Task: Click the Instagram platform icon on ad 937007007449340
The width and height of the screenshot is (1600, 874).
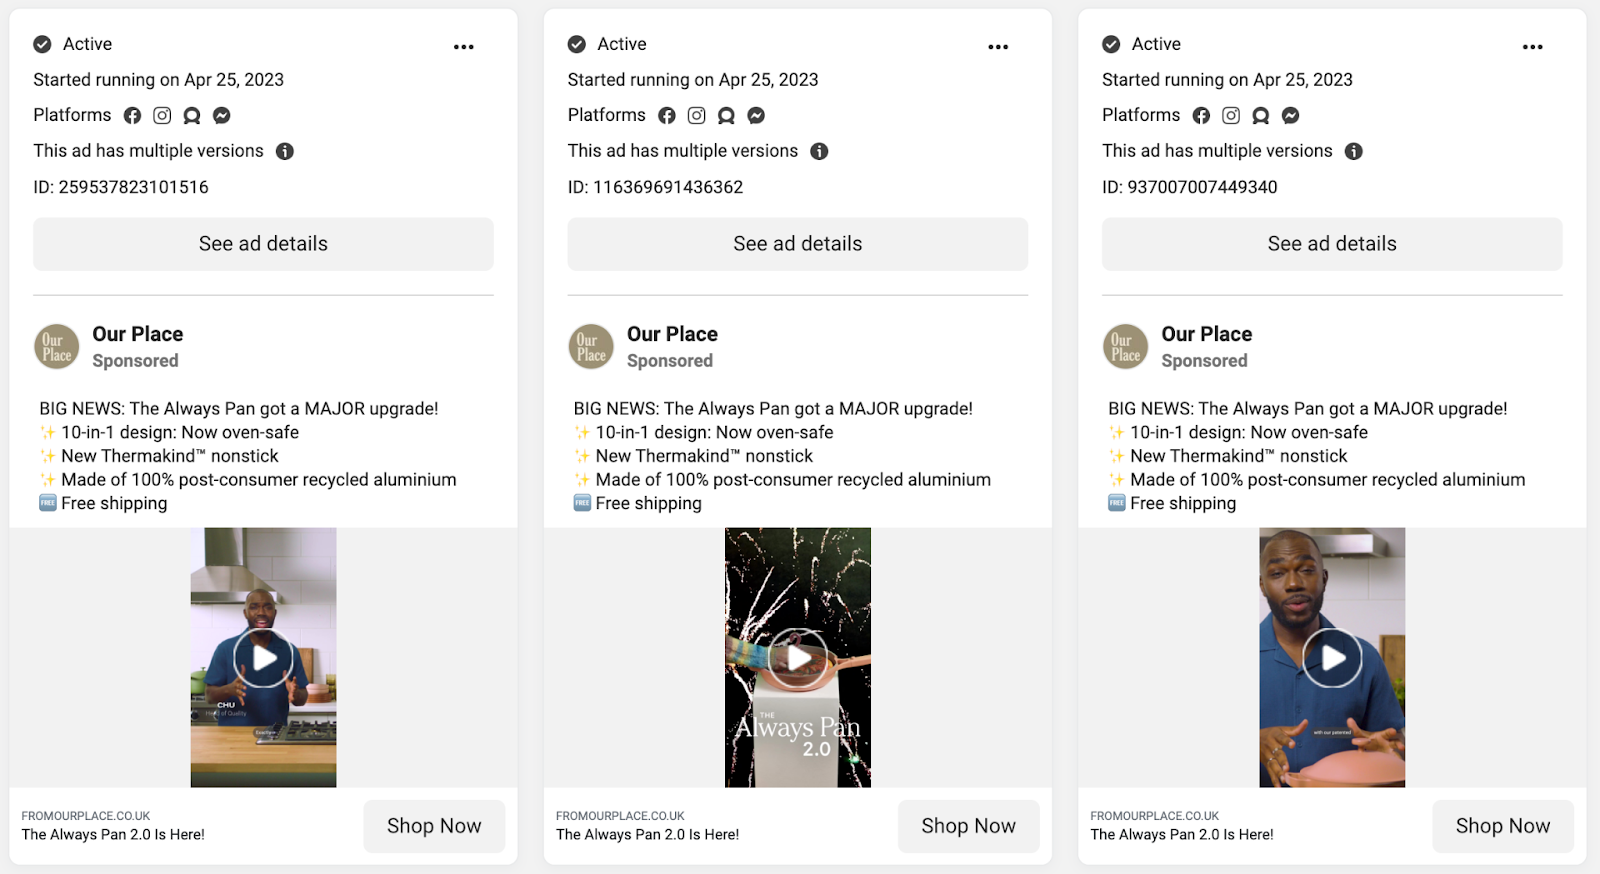Action: click(1231, 116)
